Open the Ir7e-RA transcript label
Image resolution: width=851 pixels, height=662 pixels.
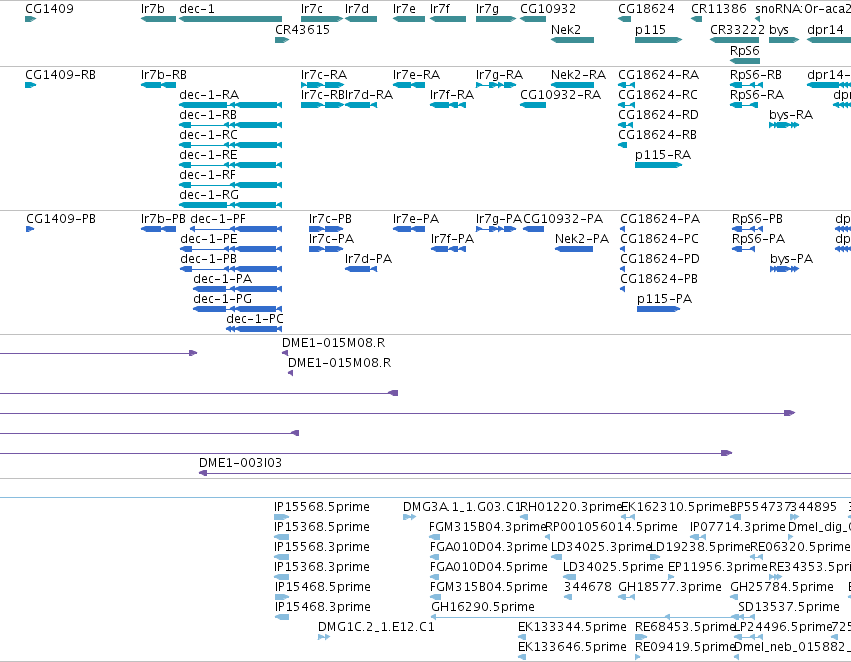click(416, 74)
